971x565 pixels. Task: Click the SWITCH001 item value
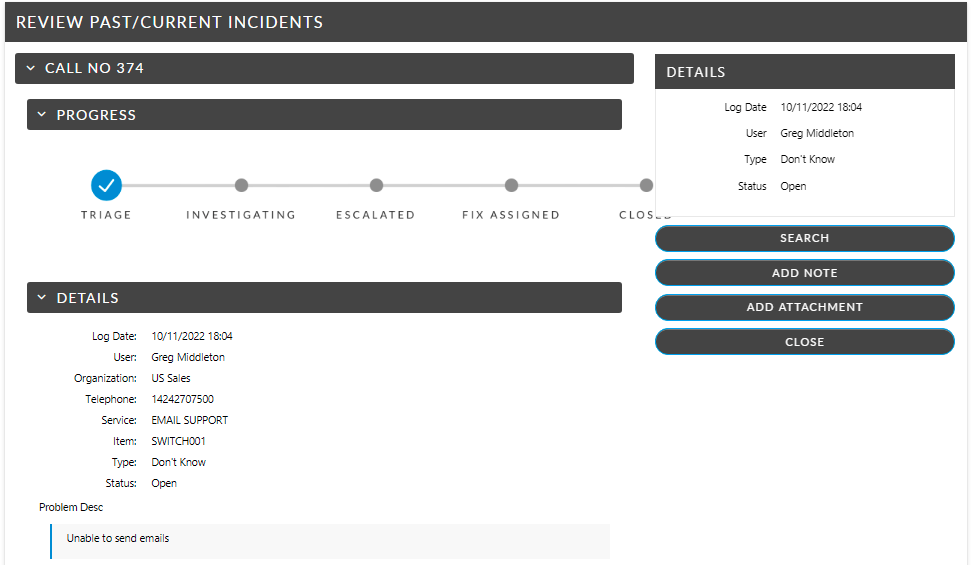[x=178, y=441]
